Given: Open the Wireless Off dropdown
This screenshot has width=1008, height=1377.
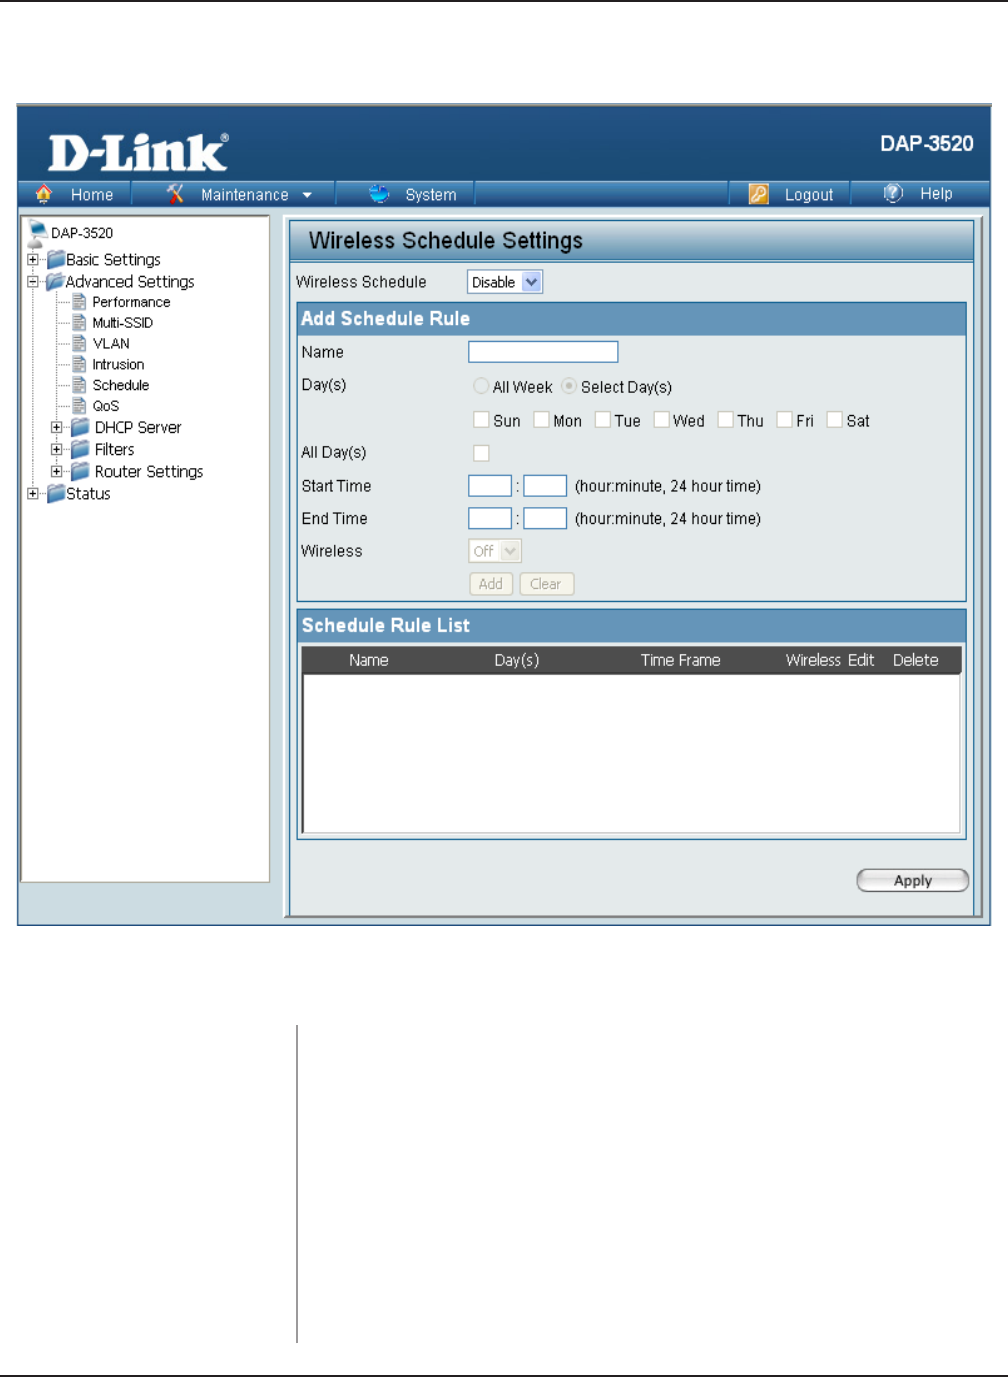Looking at the screenshot, I should pos(495,551).
